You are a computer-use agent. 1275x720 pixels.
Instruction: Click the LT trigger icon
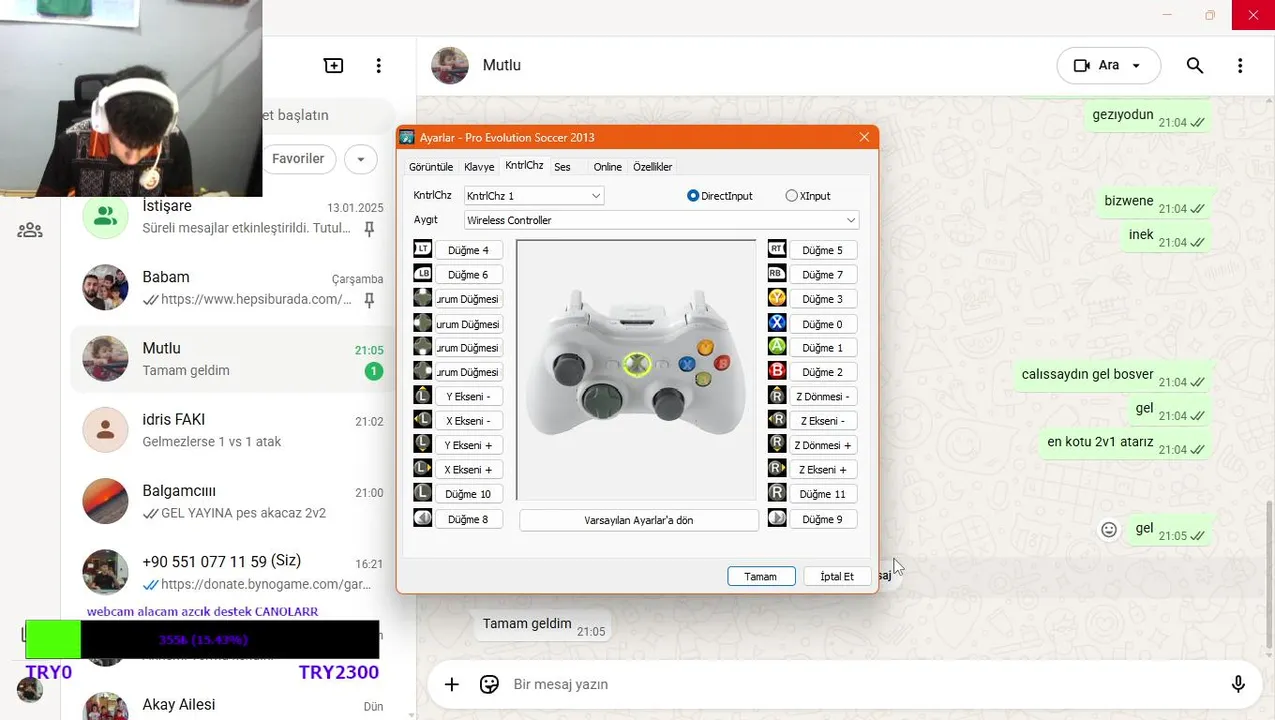(x=422, y=250)
